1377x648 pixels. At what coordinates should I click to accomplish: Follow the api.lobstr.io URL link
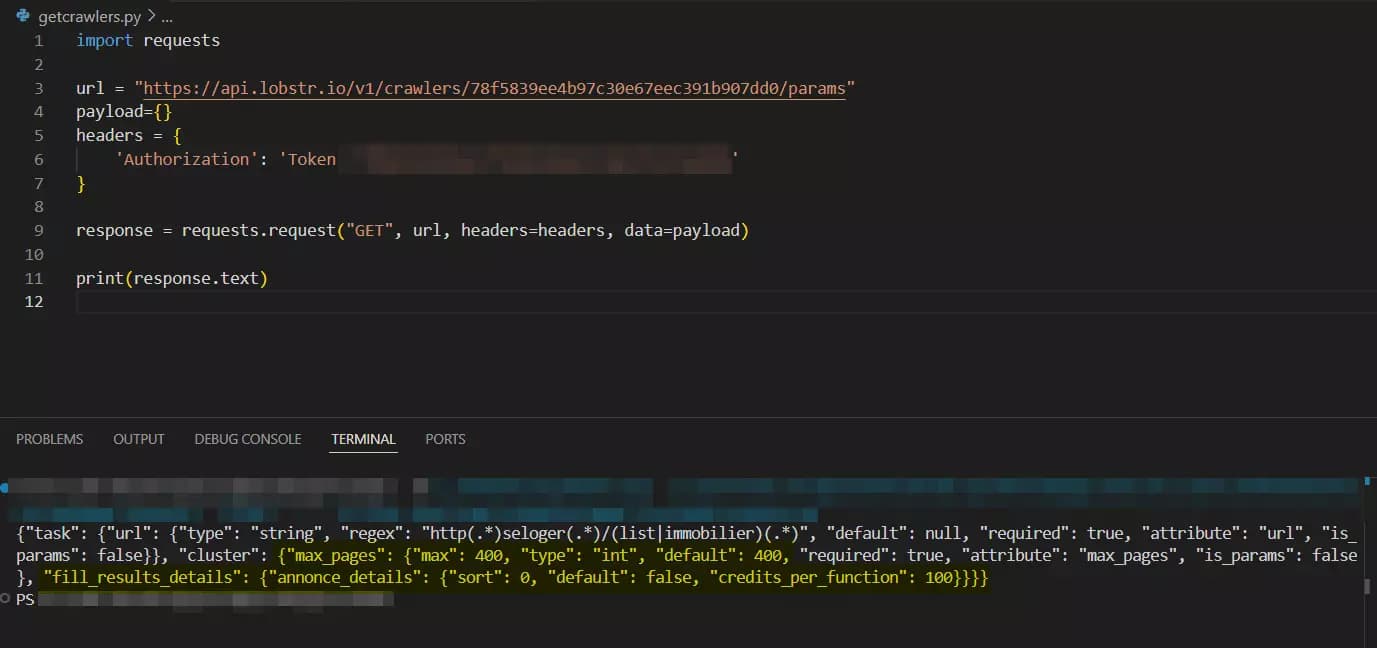[x=495, y=88]
